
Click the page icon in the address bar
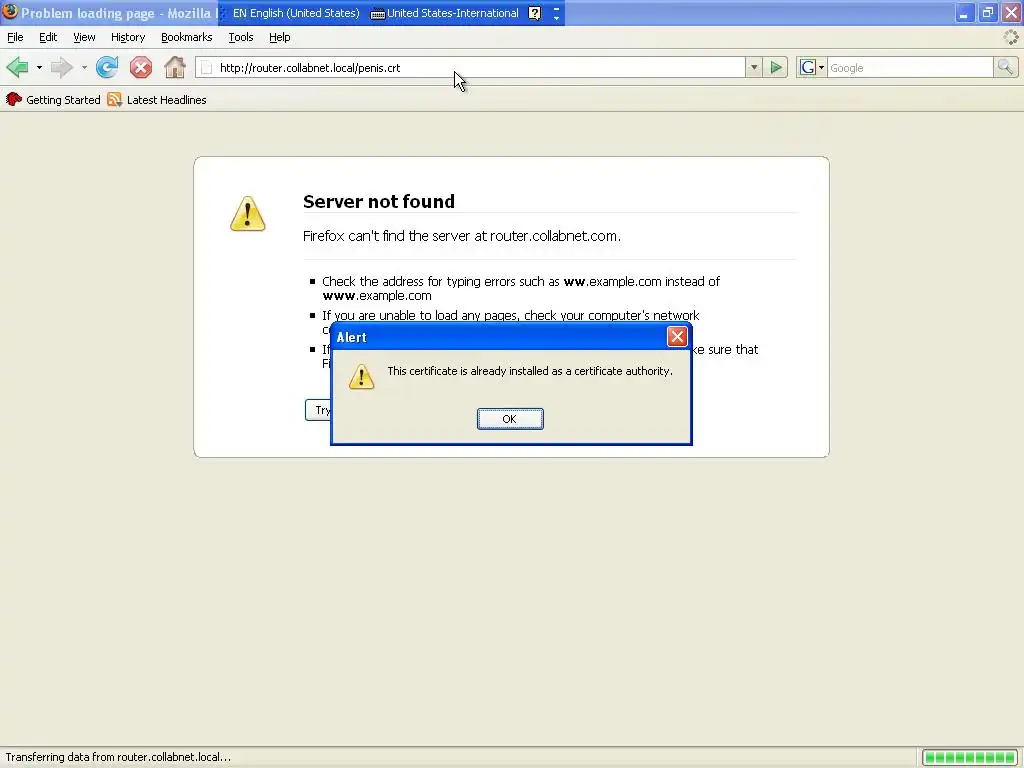[206, 68]
